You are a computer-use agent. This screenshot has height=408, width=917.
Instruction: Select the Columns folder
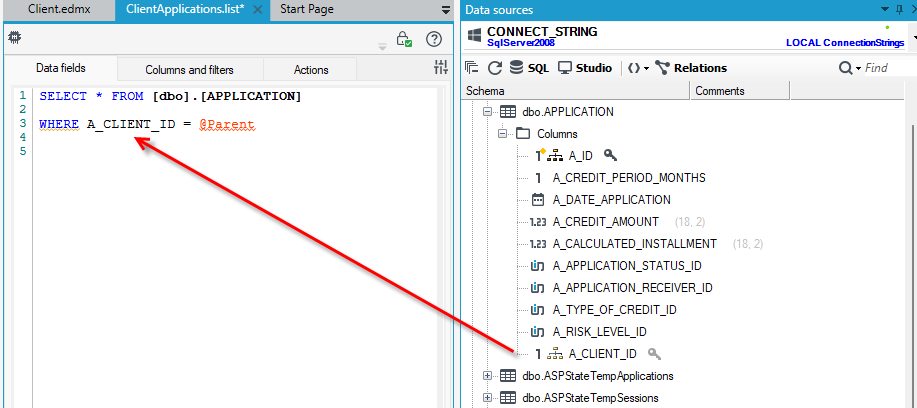pos(557,134)
